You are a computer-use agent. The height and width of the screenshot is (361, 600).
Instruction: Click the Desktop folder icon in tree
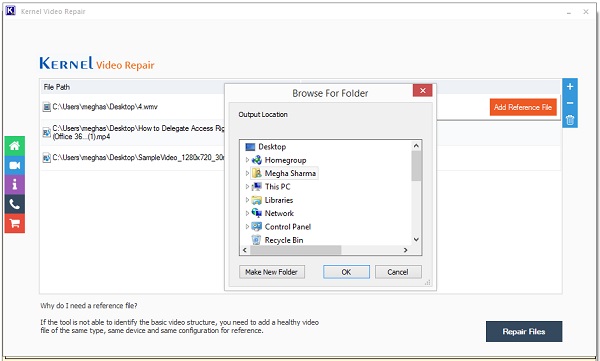[x=250, y=147]
